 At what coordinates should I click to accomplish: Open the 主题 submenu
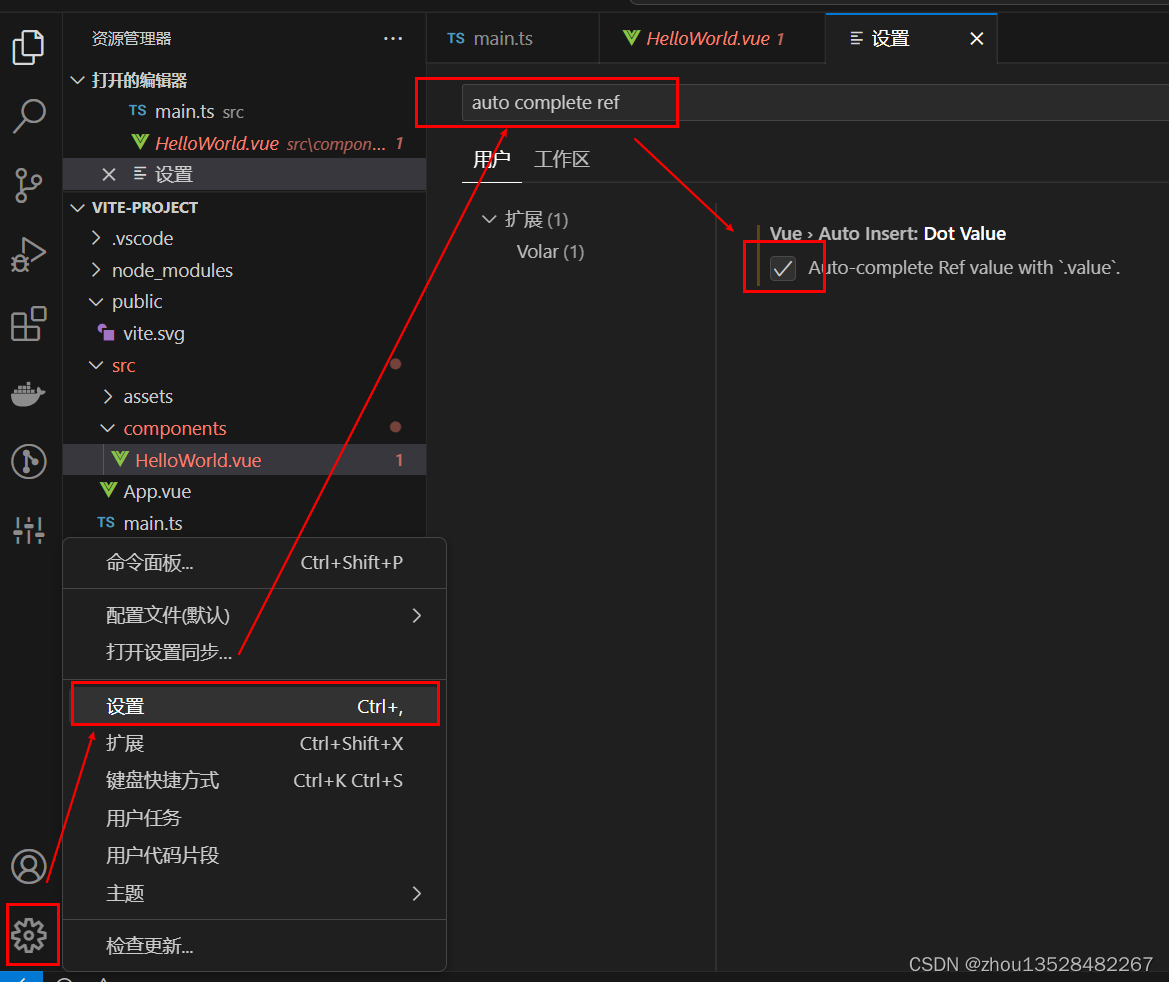[124, 893]
